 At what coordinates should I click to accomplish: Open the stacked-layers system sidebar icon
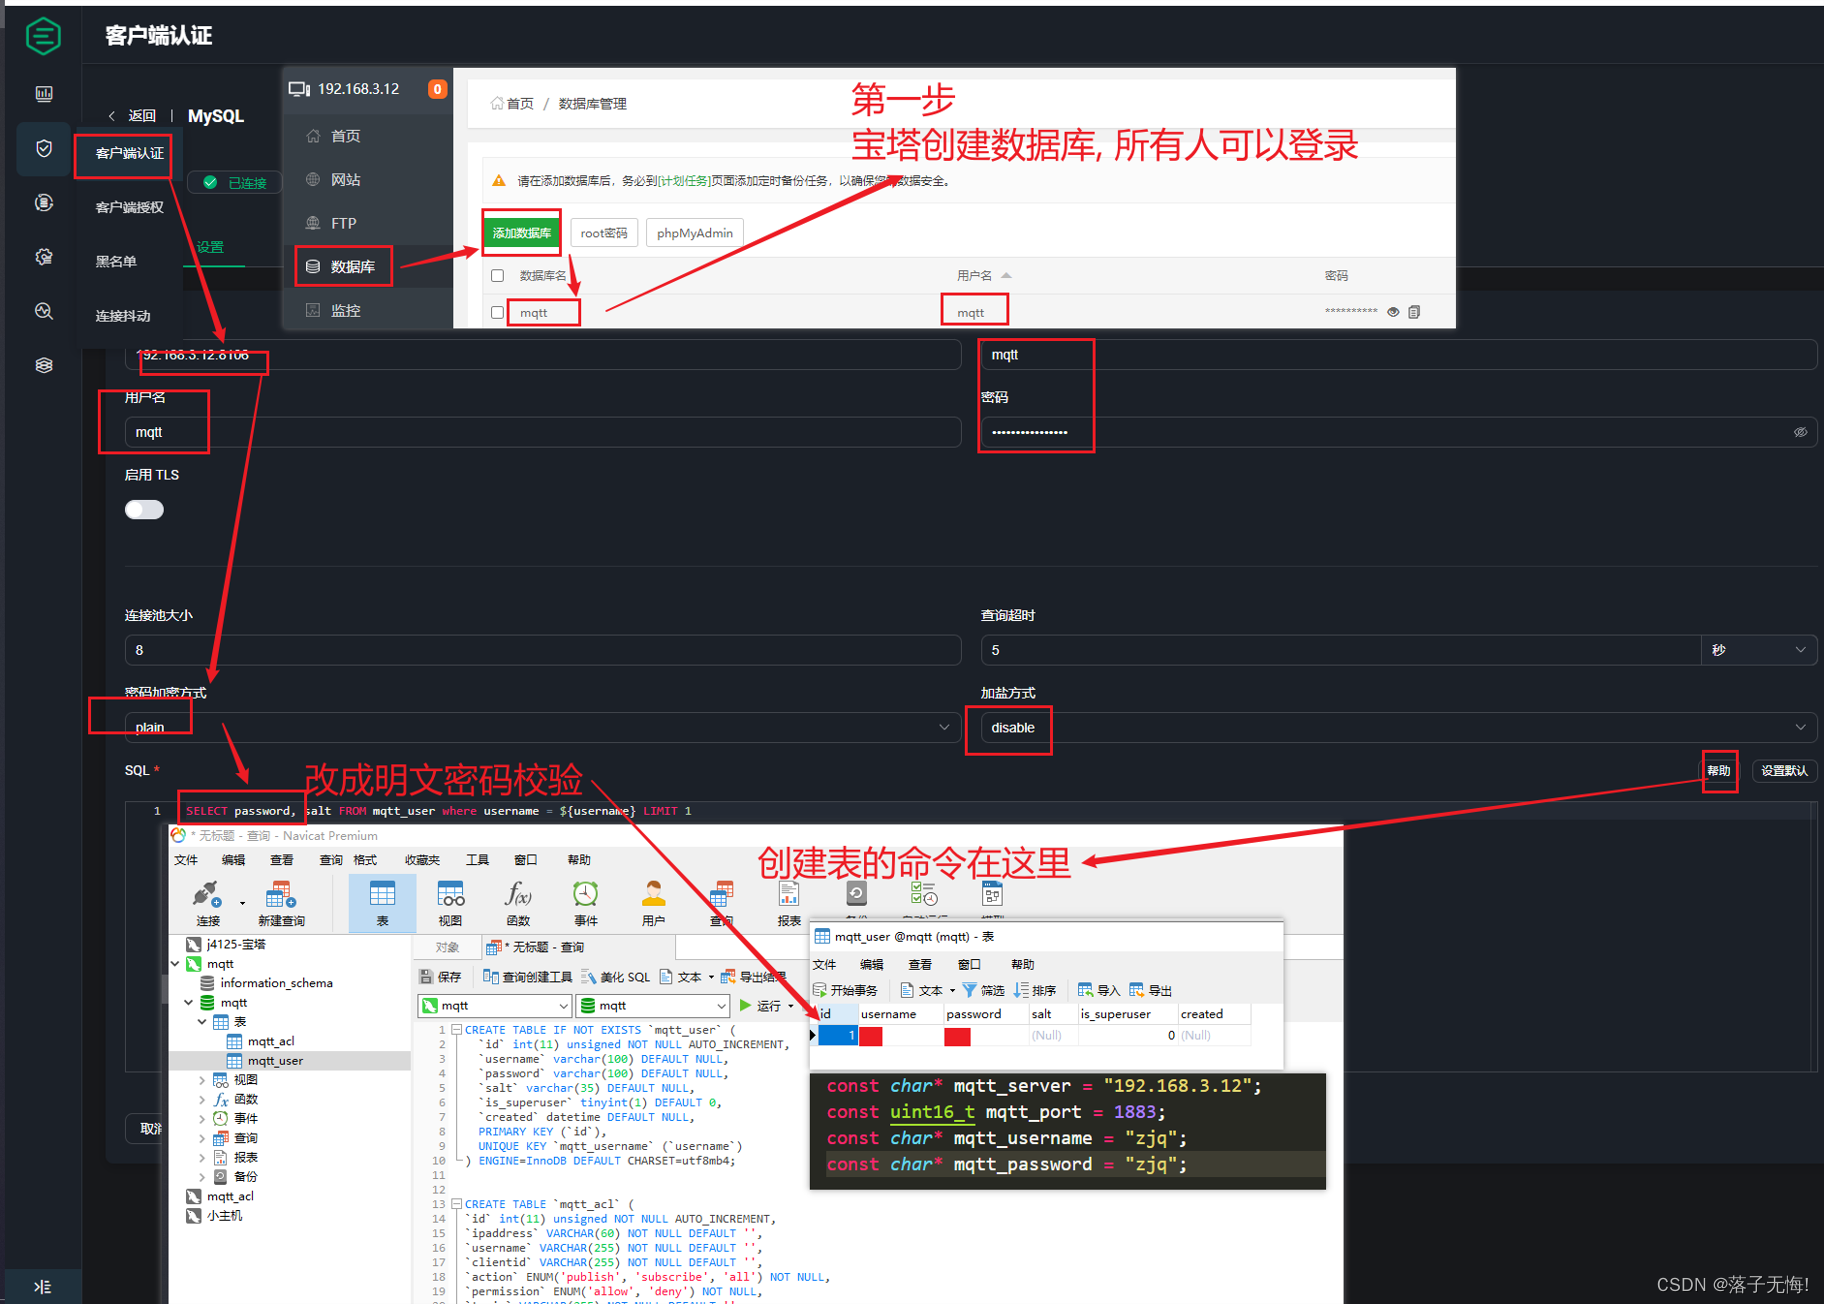tap(44, 365)
